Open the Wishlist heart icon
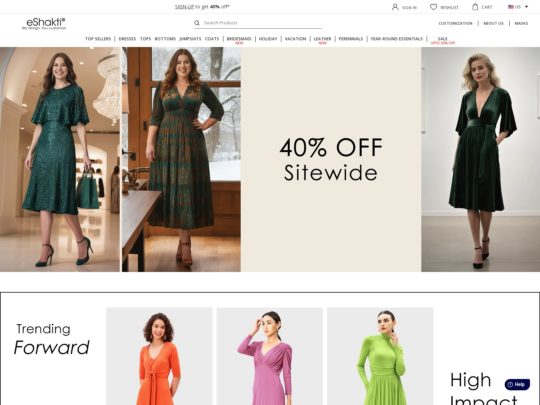 433,7
